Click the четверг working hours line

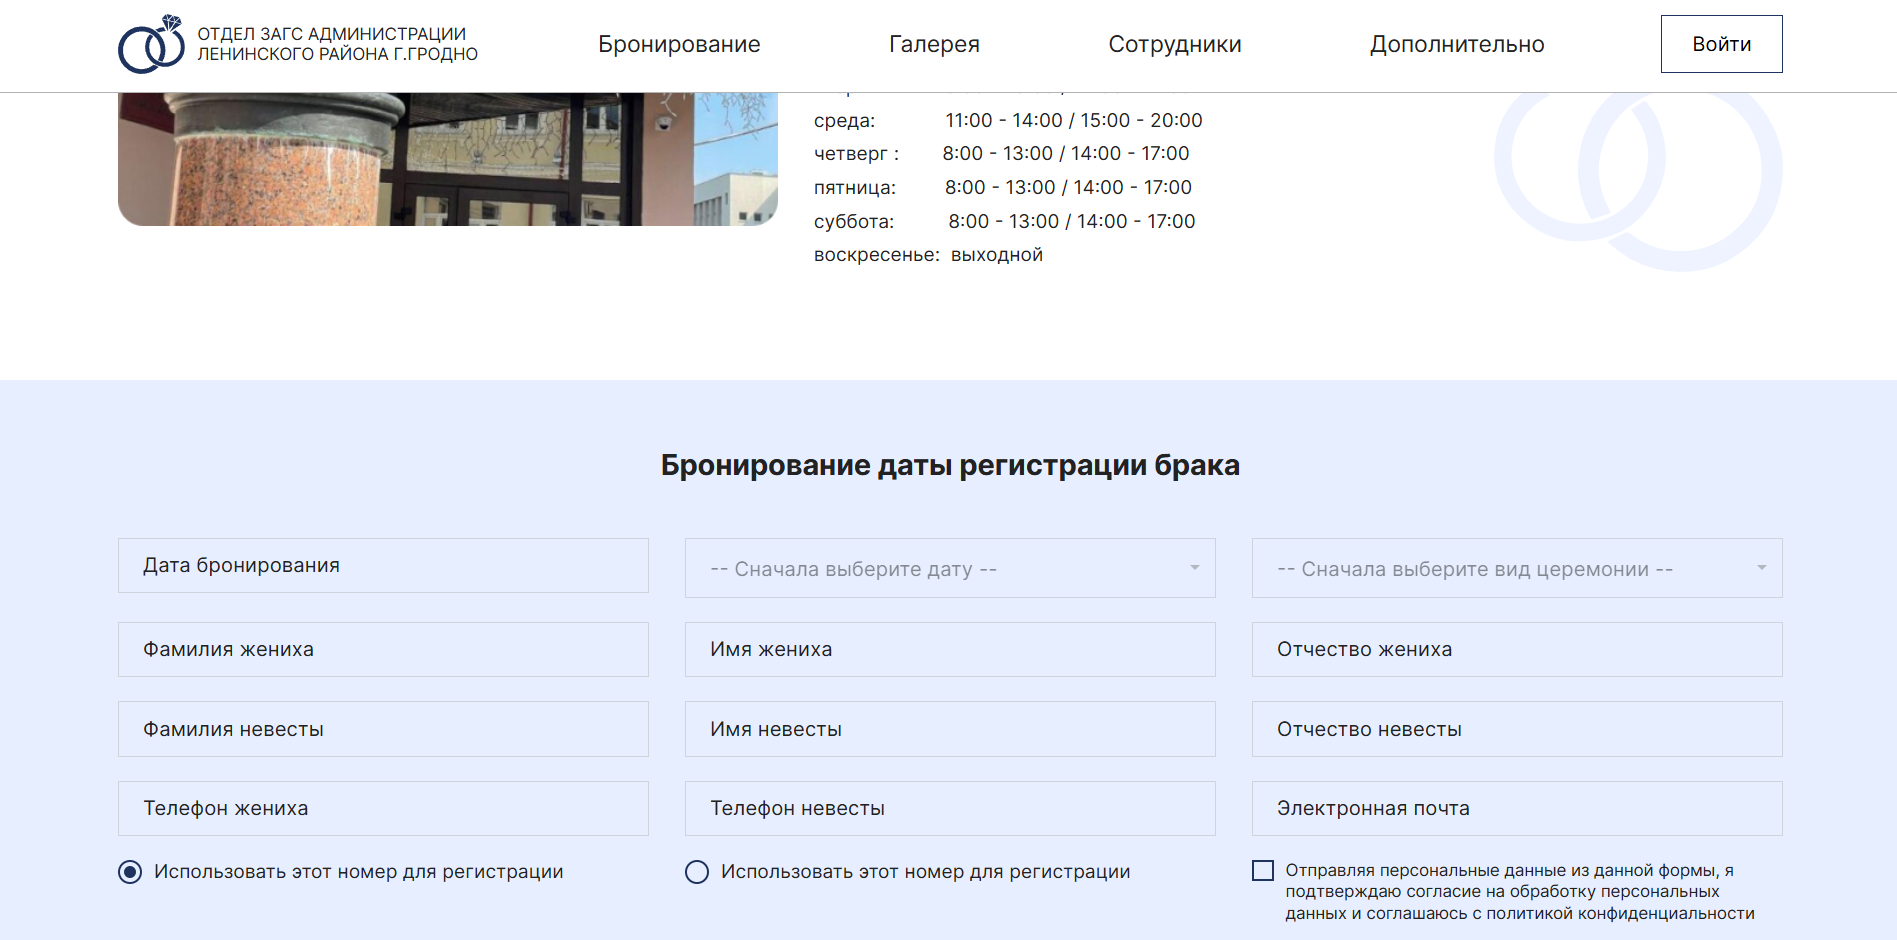[x=1002, y=153]
